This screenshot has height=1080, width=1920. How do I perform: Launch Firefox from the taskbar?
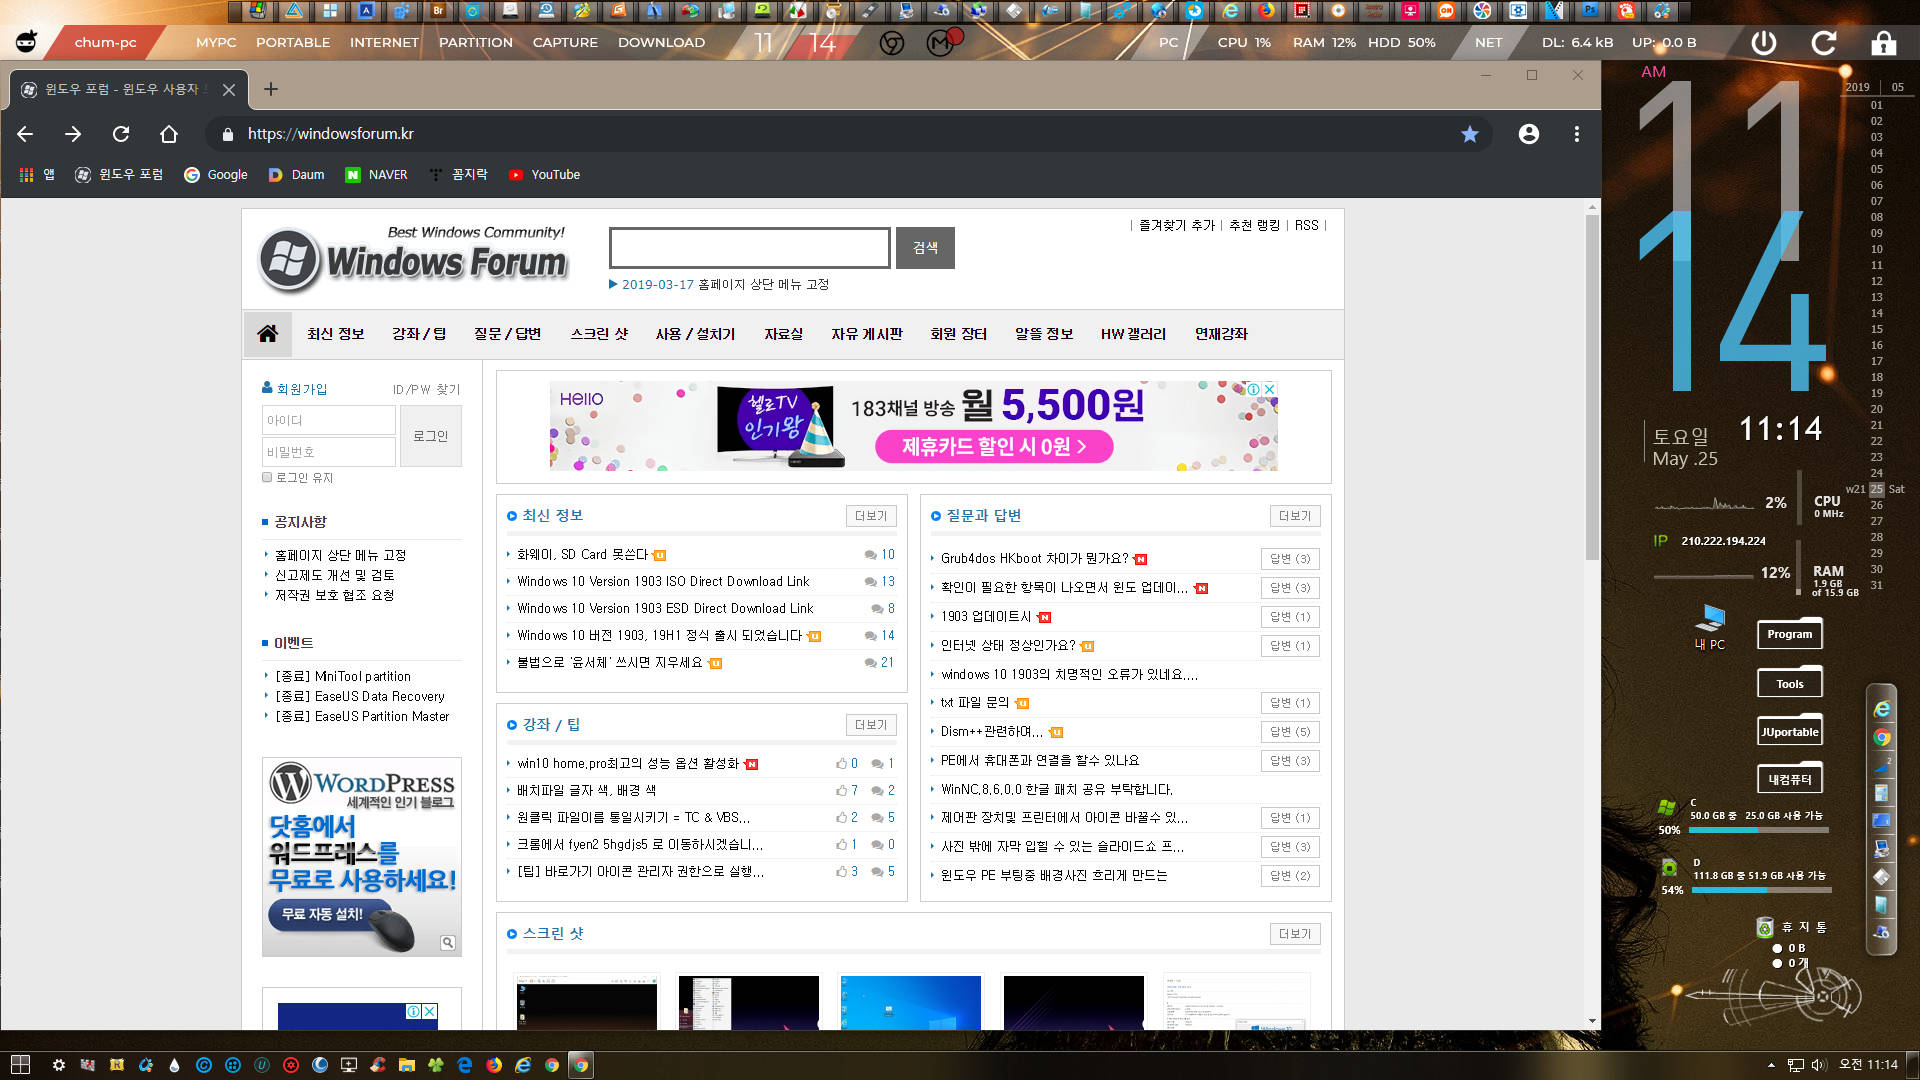click(x=494, y=1065)
